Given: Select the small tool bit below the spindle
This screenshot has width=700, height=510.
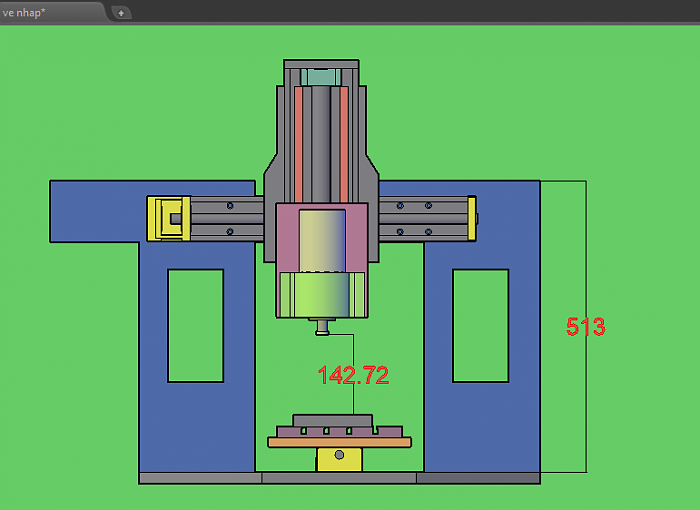Looking at the screenshot, I should click(323, 326).
